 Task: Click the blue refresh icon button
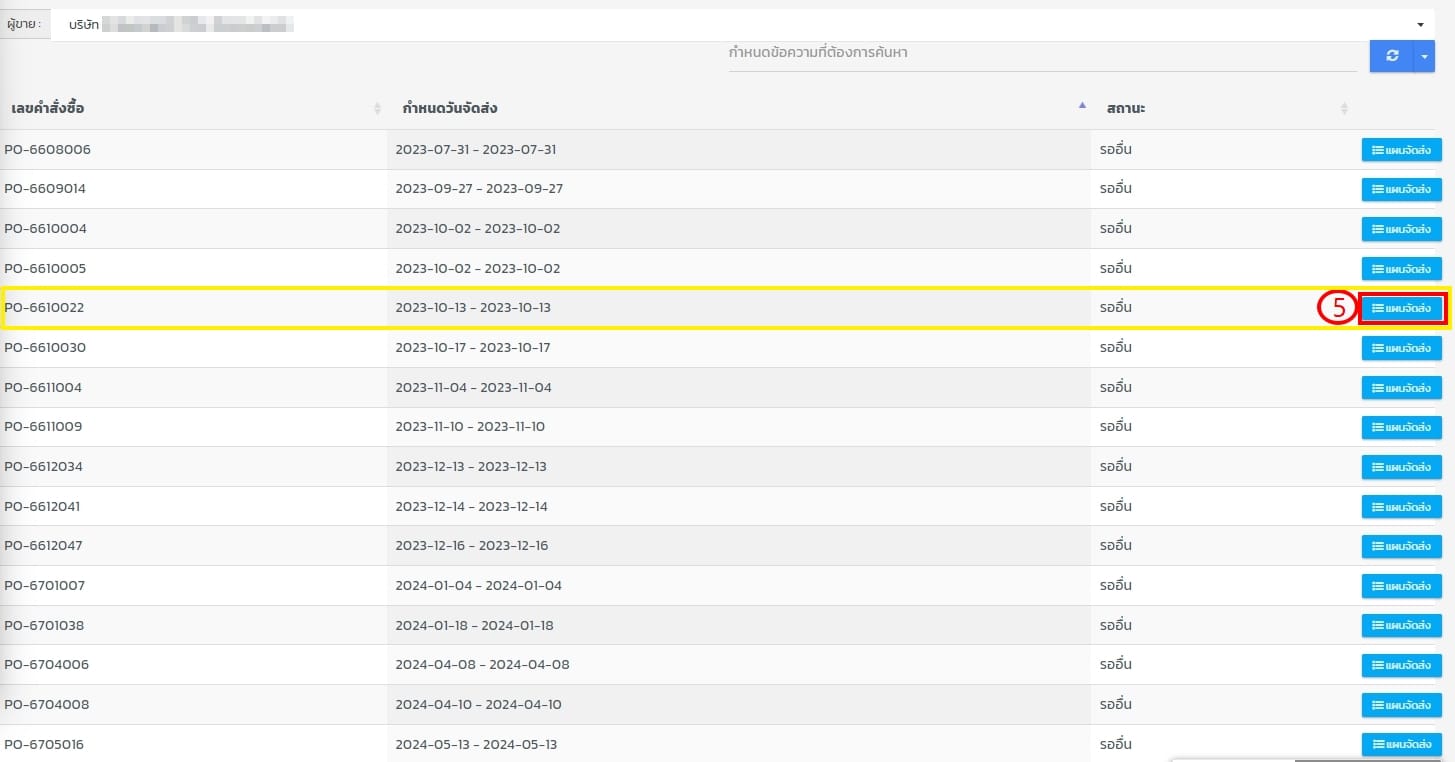[x=1391, y=57]
